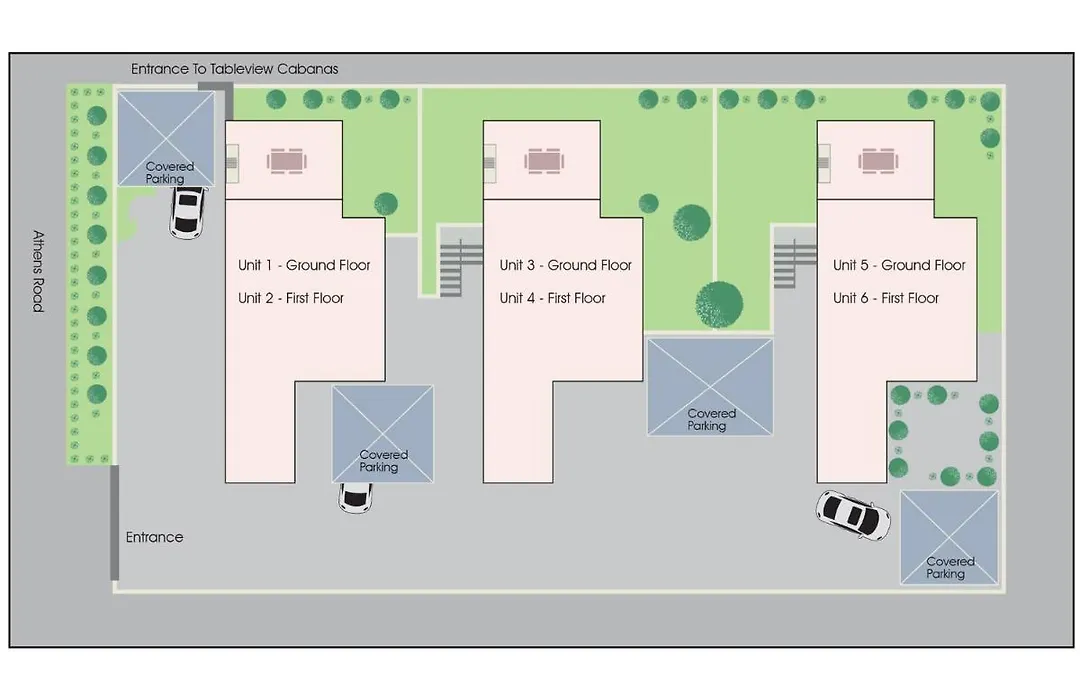Click the patio table in Unit 5 building

tap(878, 162)
